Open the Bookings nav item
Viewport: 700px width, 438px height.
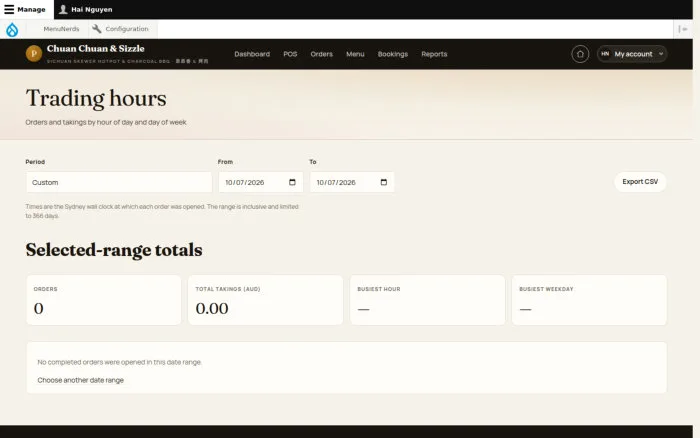pyautogui.click(x=392, y=54)
